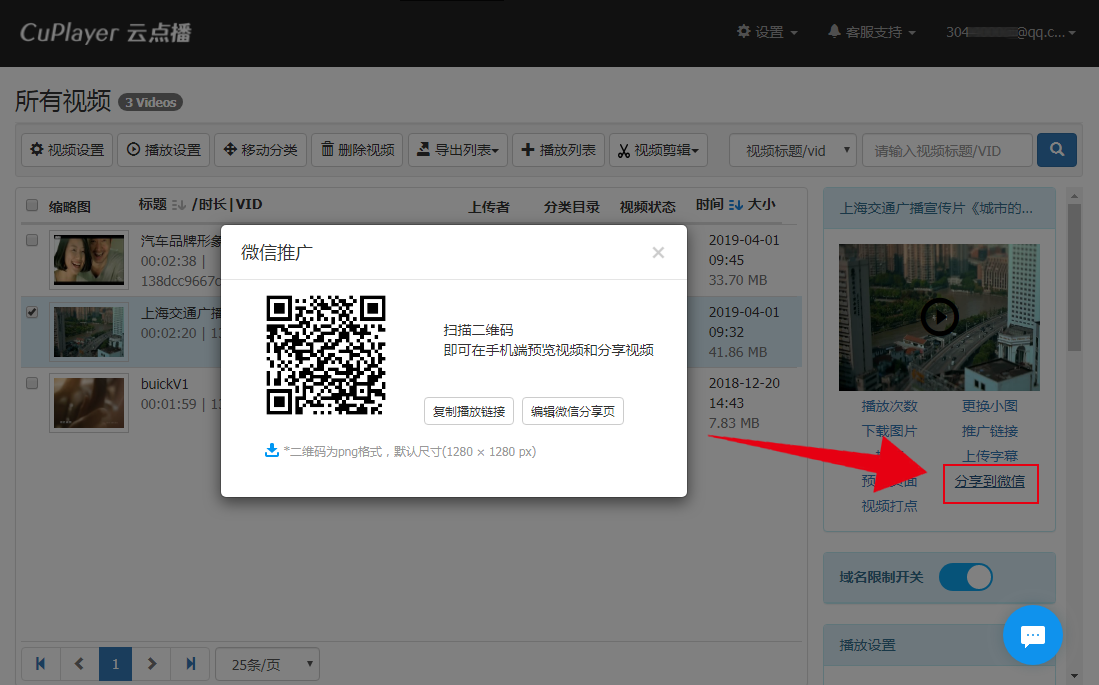
Task: Go to the first page of results
Action: click(x=41, y=663)
